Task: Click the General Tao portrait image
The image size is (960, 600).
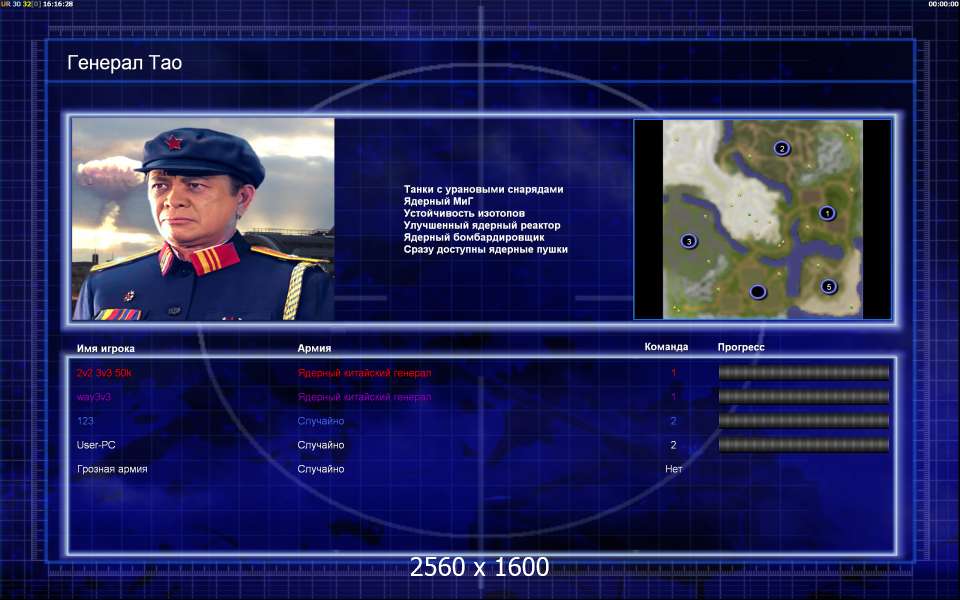Action: (x=203, y=219)
